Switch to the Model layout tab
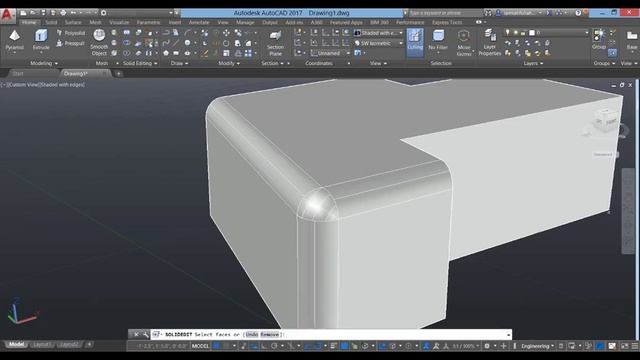This screenshot has width=640, height=360. click(x=16, y=345)
